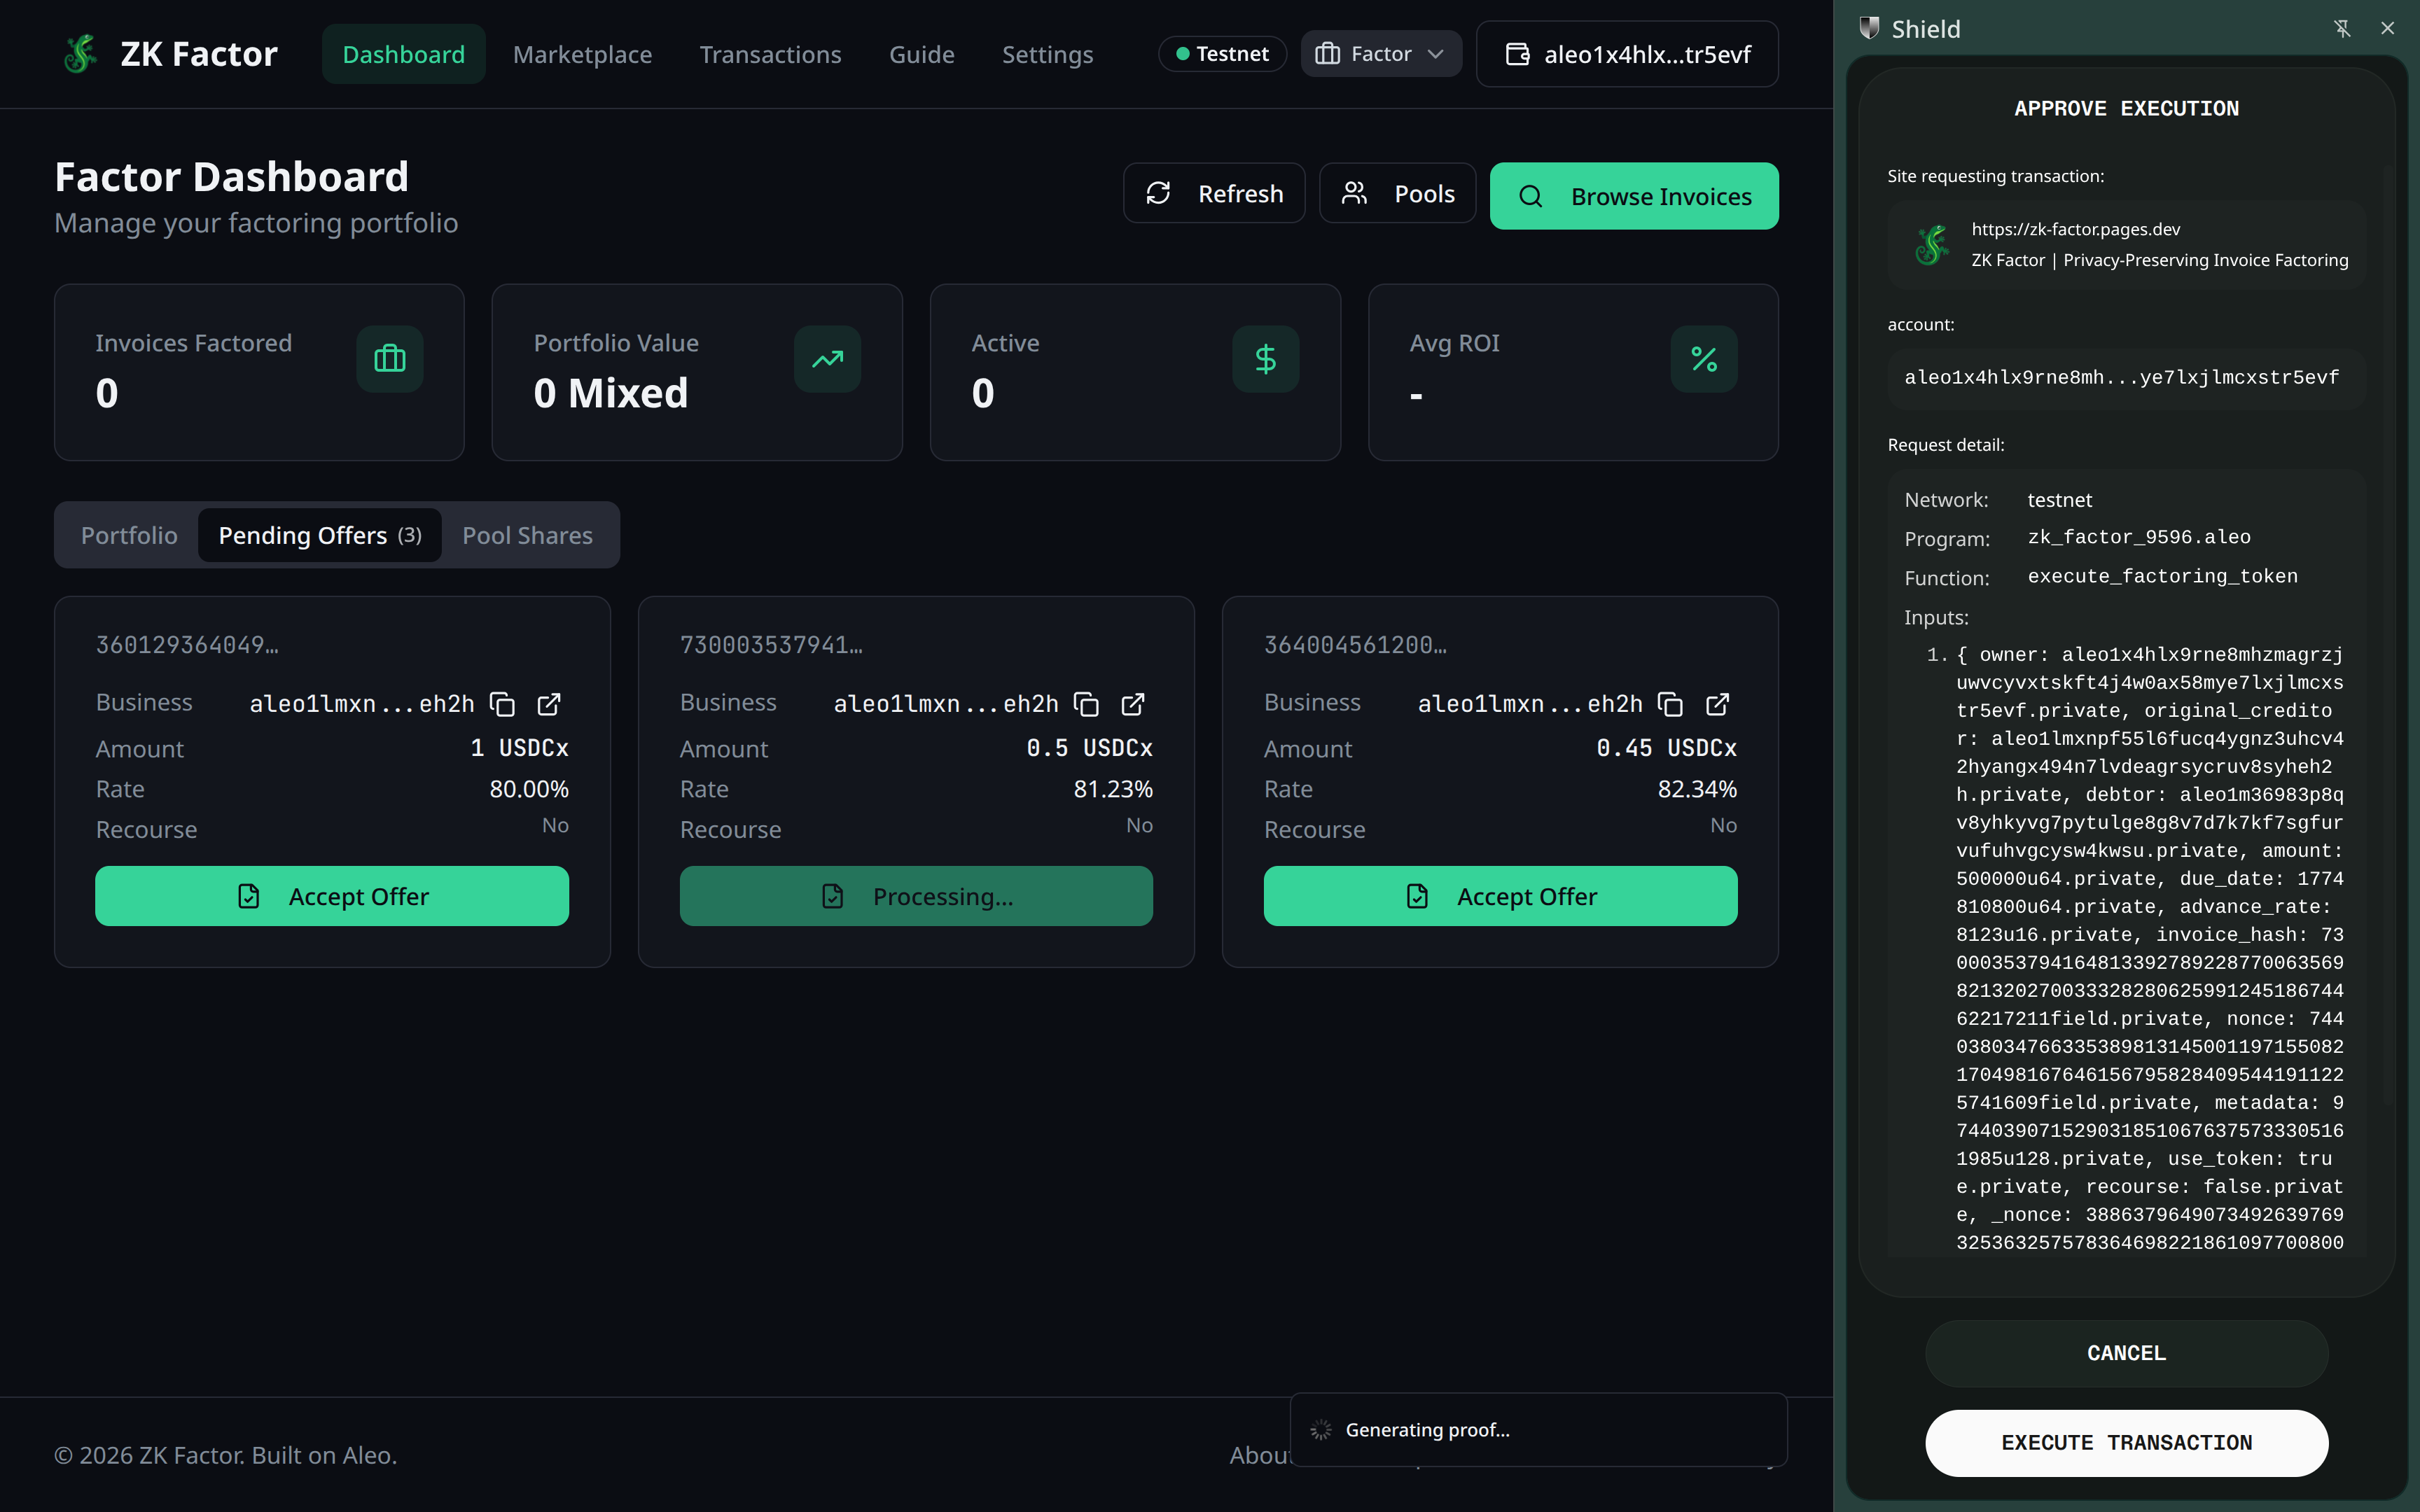
Task: Copy third offer's business address
Action: 1670,704
